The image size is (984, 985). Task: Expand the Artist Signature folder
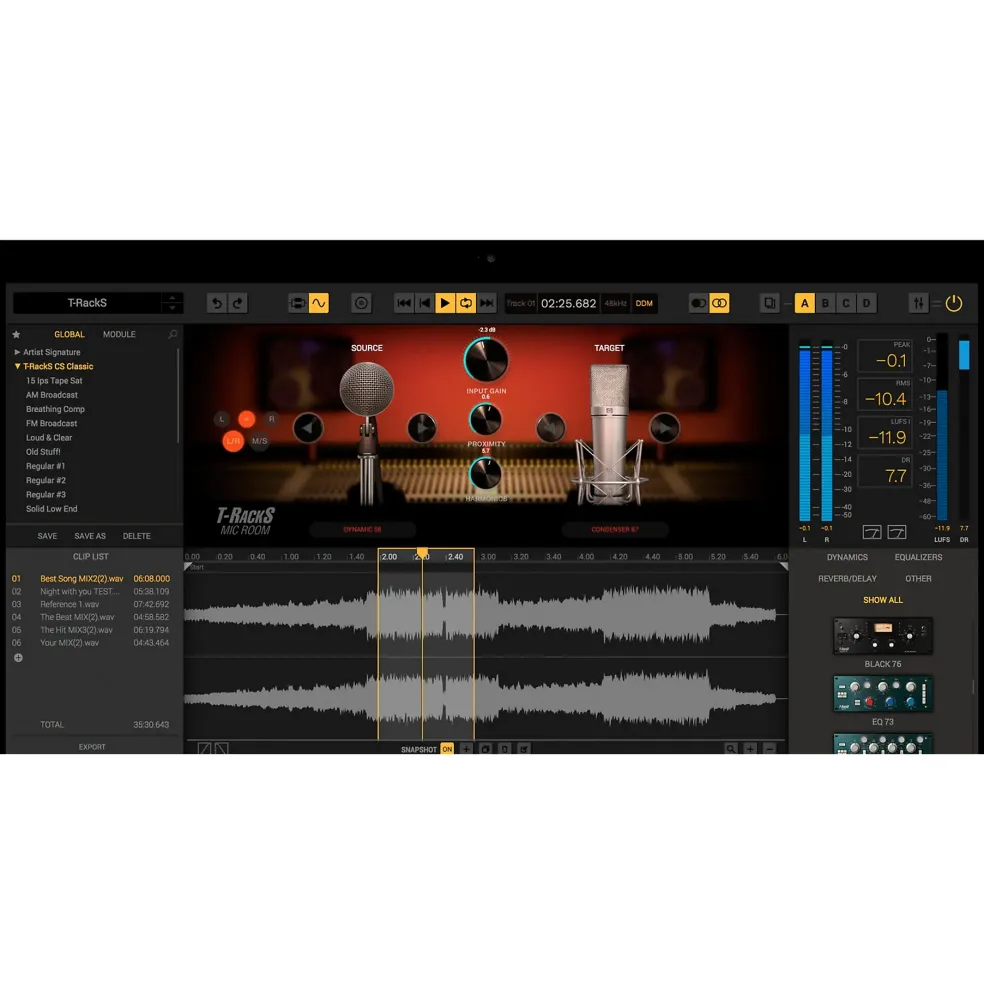click(x=17, y=352)
